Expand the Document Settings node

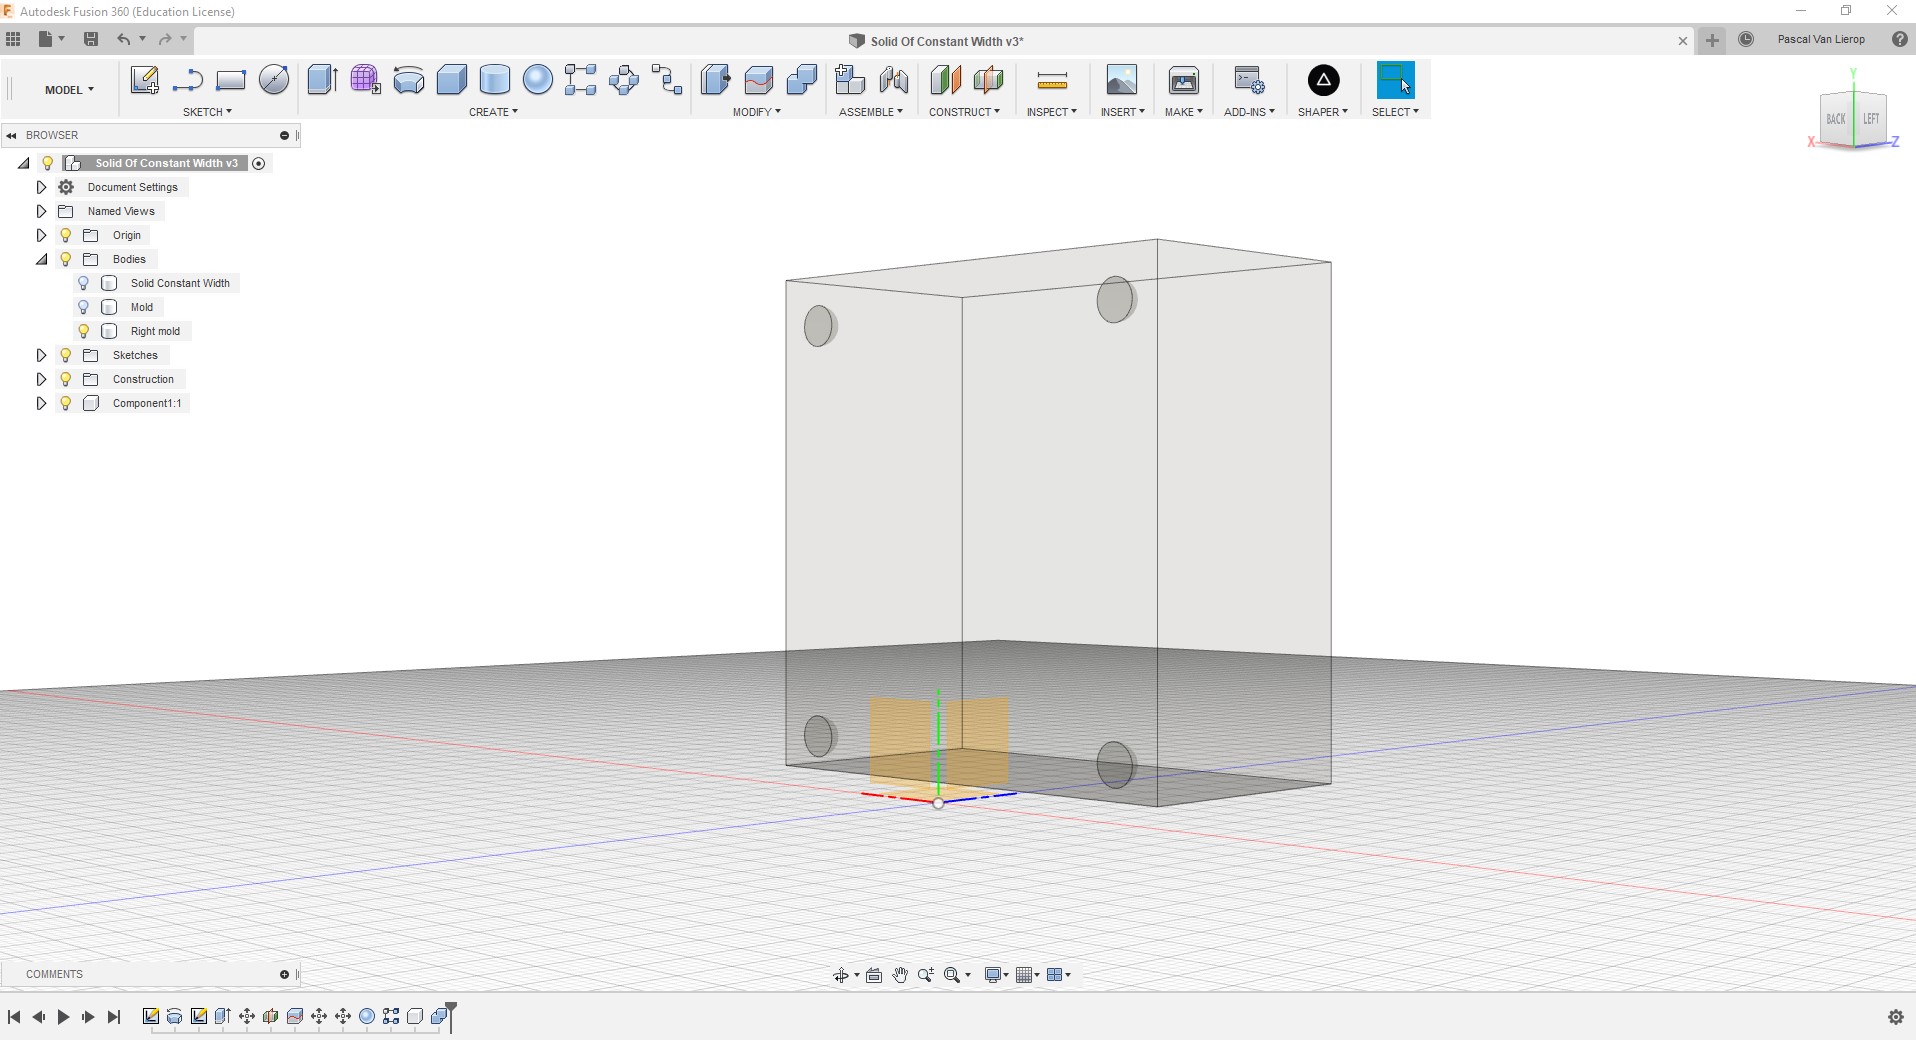click(41, 187)
